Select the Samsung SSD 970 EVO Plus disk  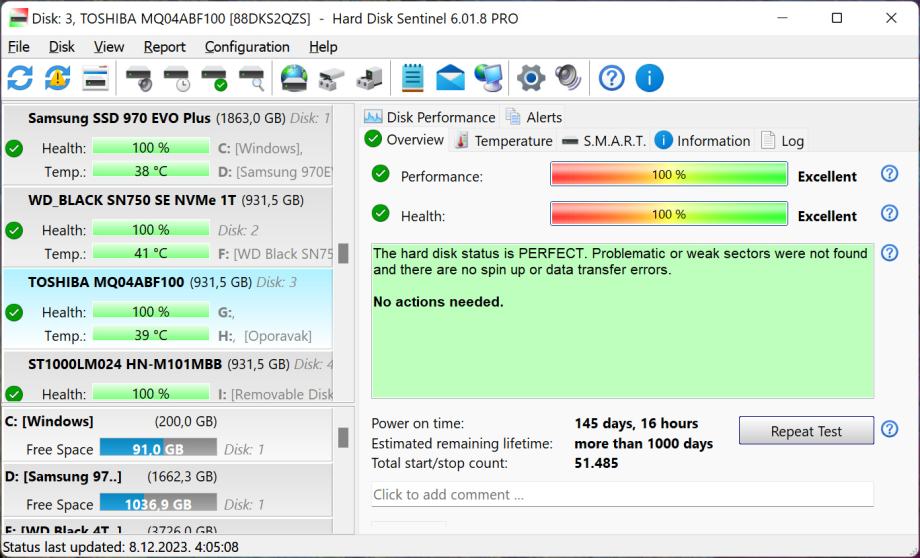[168, 144]
